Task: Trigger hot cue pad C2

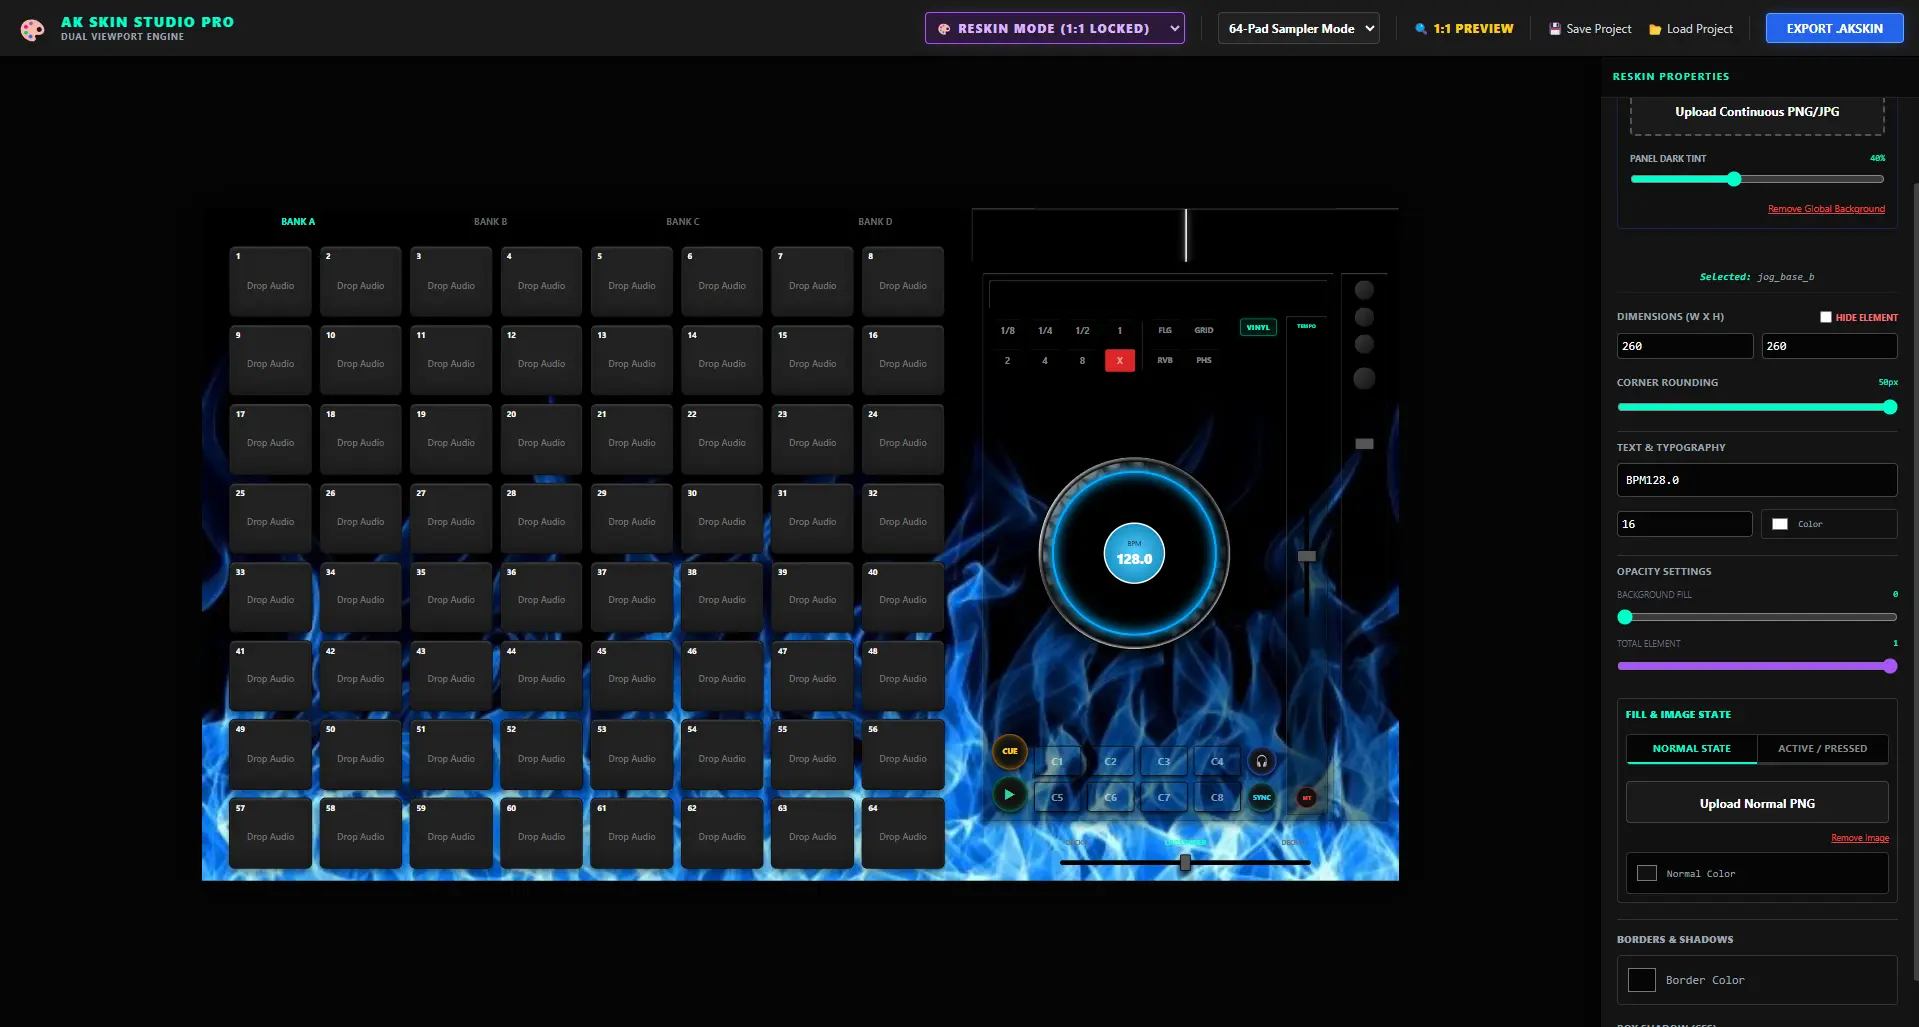Action: tap(1110, 762)
